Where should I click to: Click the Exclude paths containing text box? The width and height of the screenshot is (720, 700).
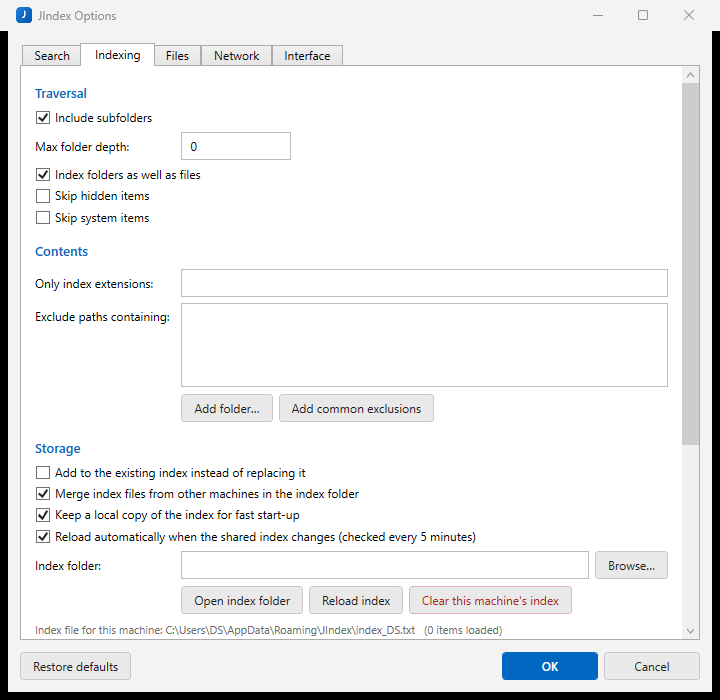[x=424, y=345]
